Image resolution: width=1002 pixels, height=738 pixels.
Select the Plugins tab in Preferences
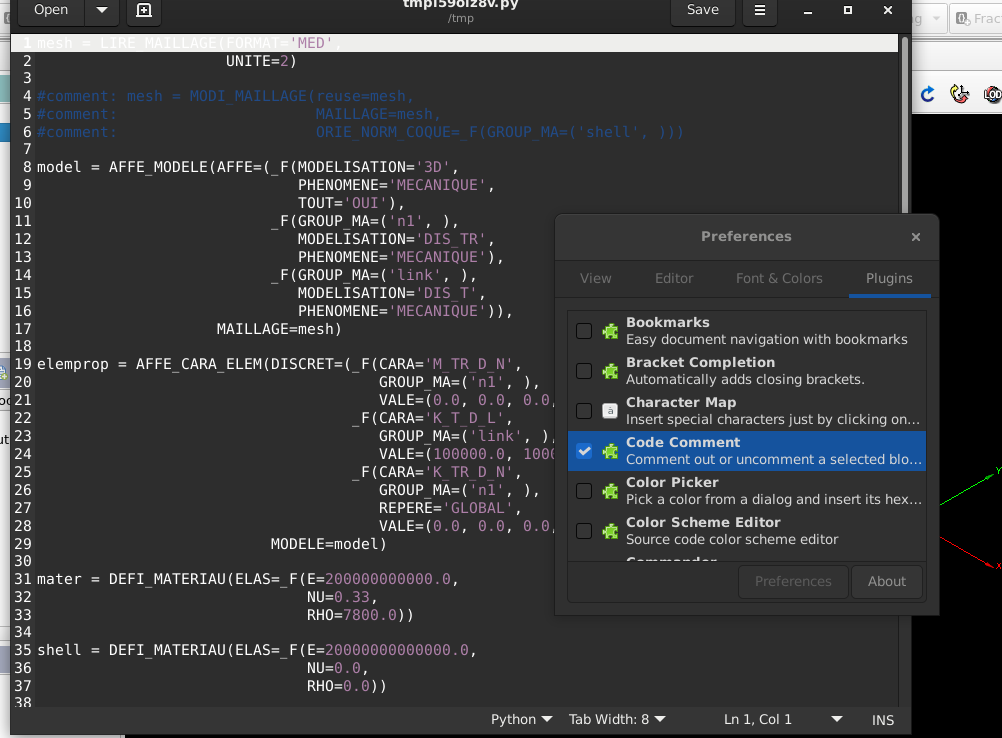coord(889,279)
